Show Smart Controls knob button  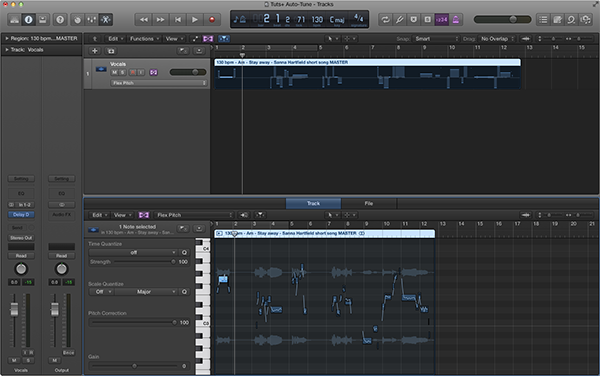tap(77, 20)
